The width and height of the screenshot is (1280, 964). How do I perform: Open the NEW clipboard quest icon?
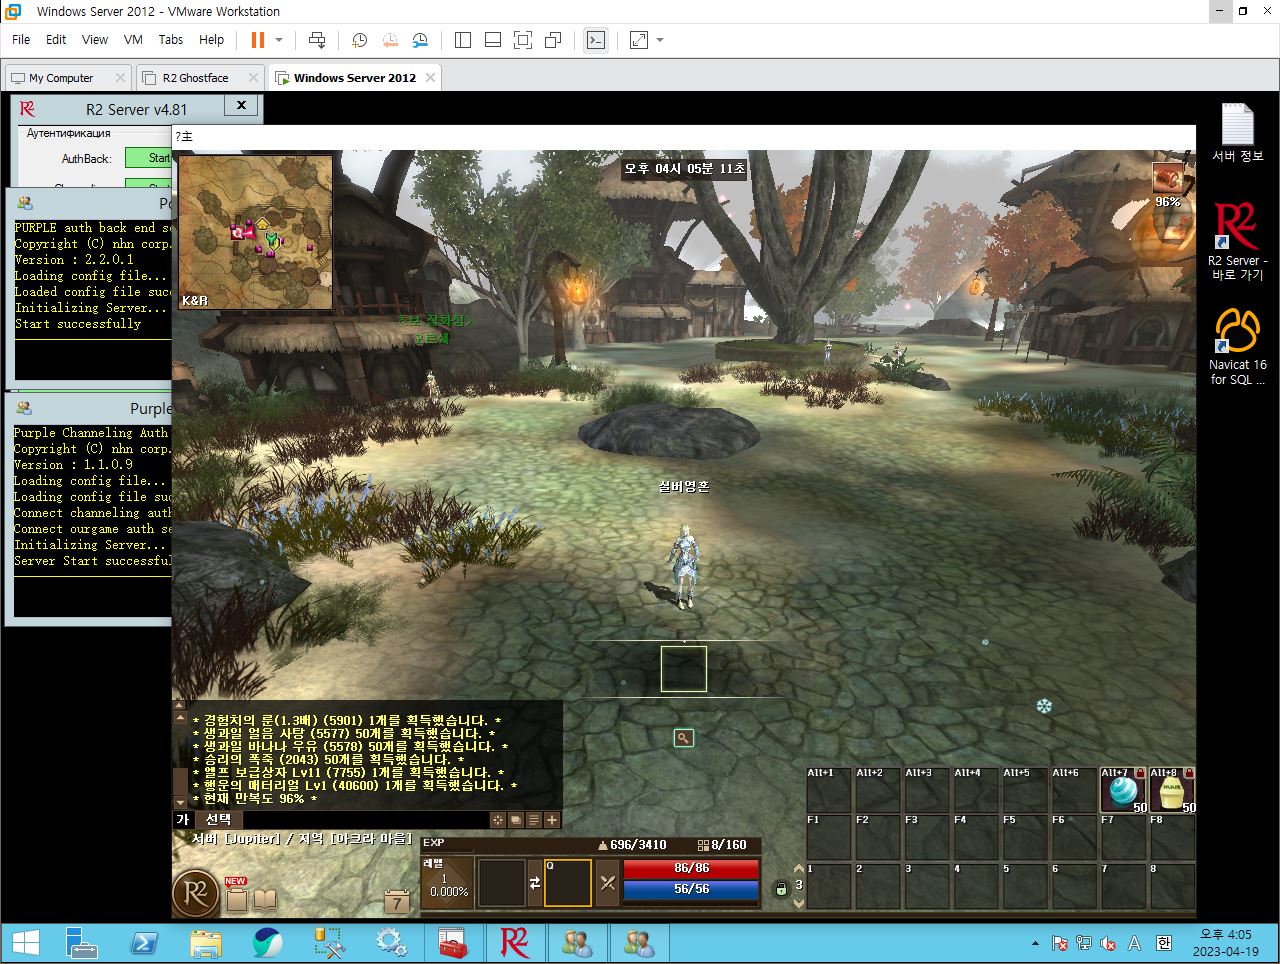point(237,897)
